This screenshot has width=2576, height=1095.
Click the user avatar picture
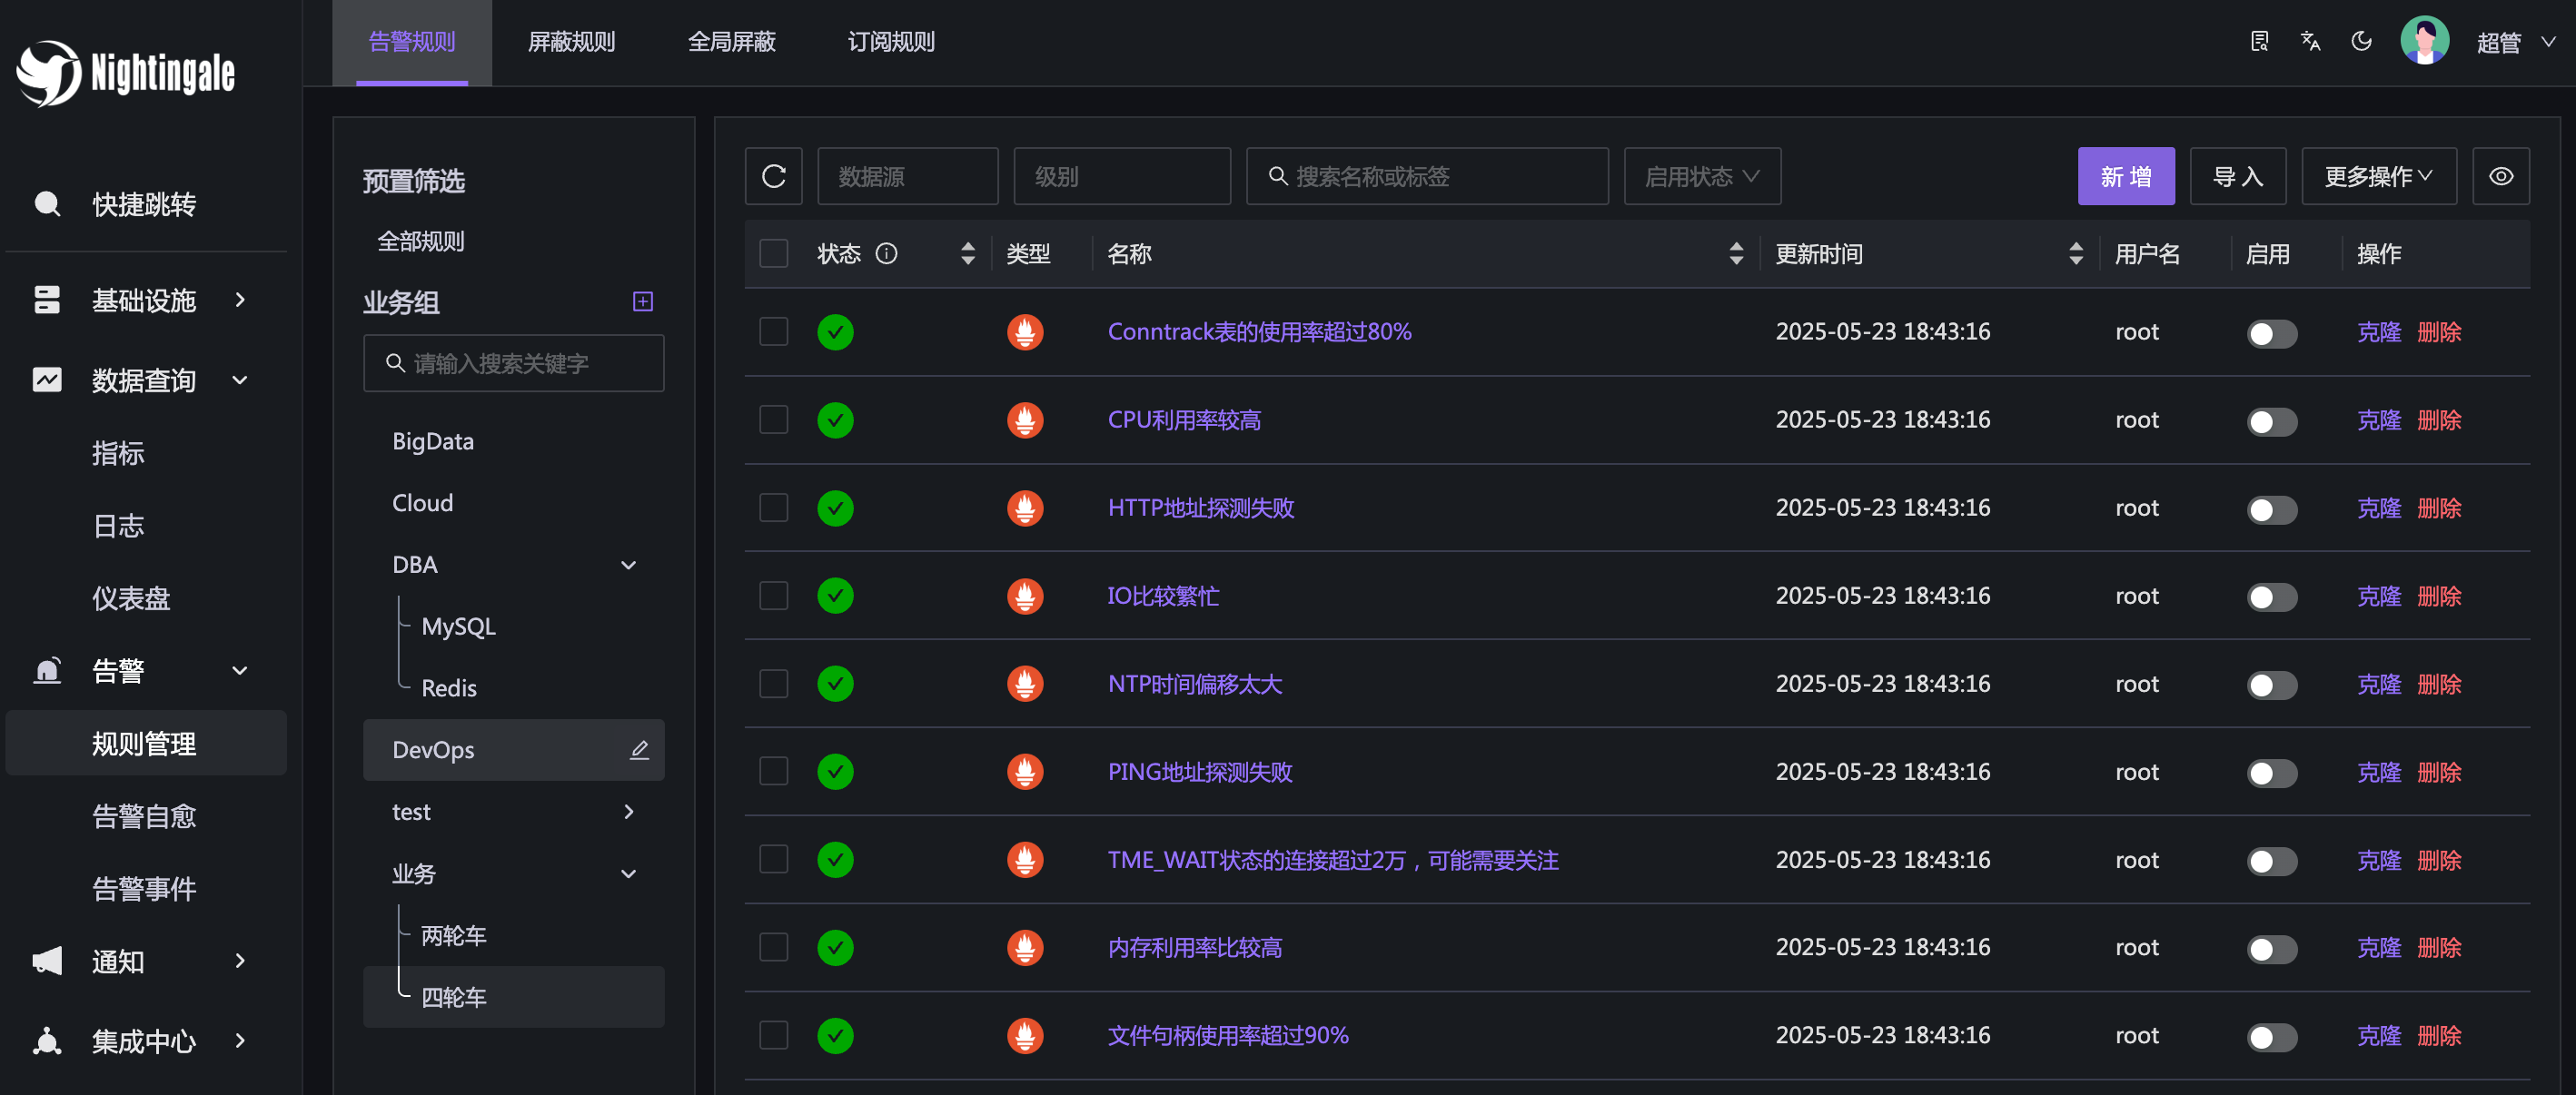point(2424,41)
